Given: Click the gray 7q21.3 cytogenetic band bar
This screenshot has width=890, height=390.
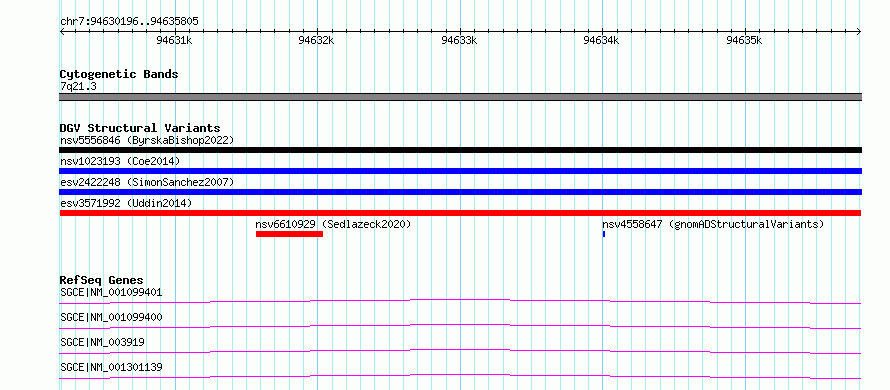Looking at the screenshot, I should (x=460, y=97).
